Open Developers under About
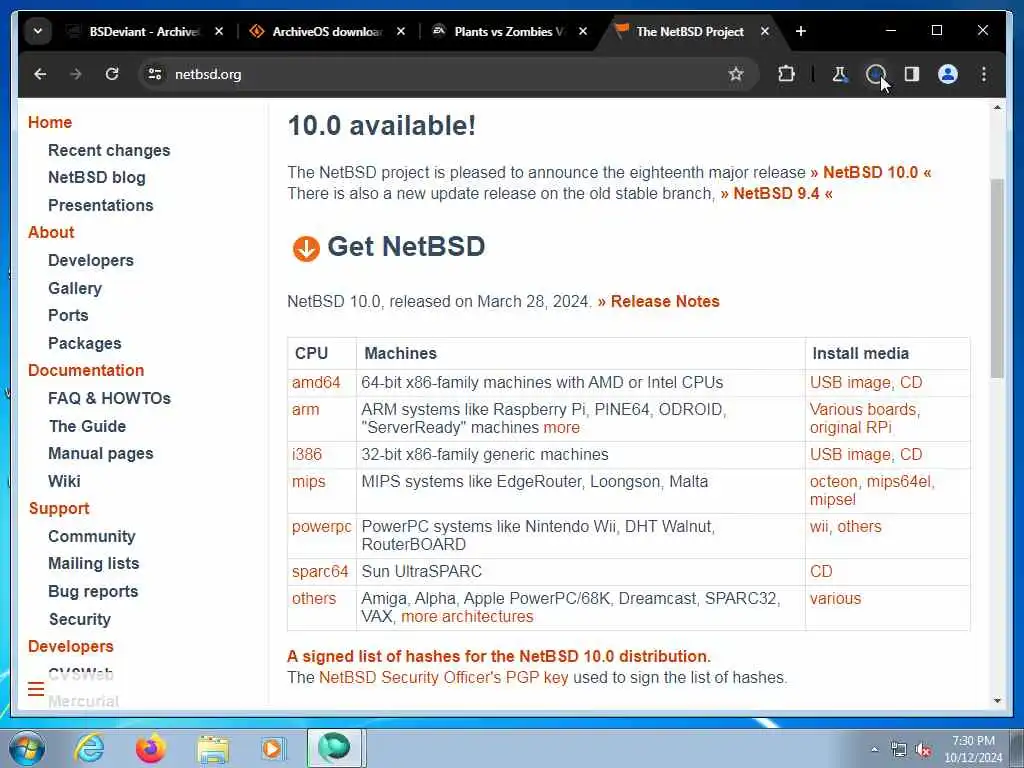This screenshot has height=768, width=1024. [91, 260]
